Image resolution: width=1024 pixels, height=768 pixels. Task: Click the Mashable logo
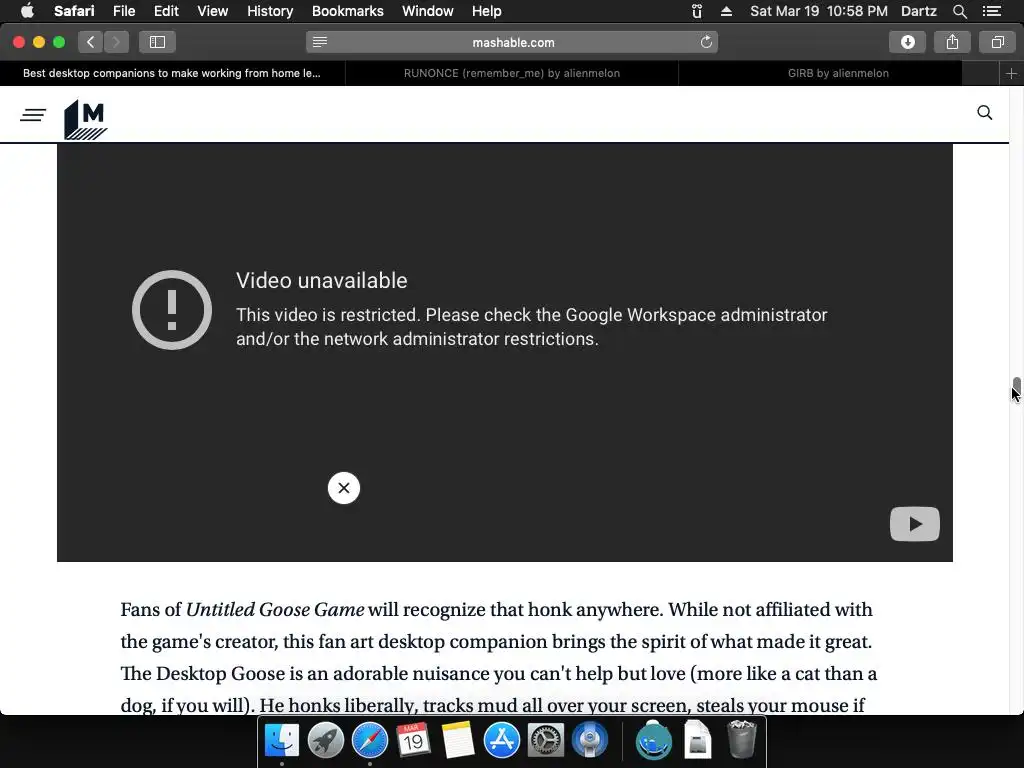click(x=86, y=120)
